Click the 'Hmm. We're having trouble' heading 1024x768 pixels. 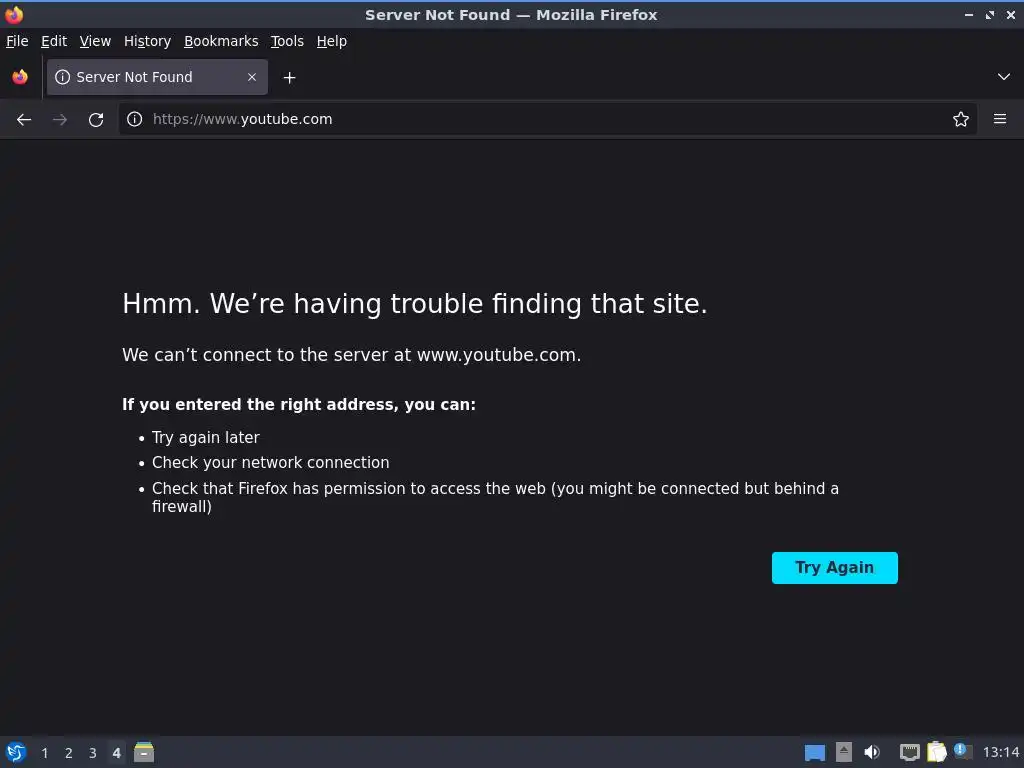pyautogui.click(x=415, y=304)
